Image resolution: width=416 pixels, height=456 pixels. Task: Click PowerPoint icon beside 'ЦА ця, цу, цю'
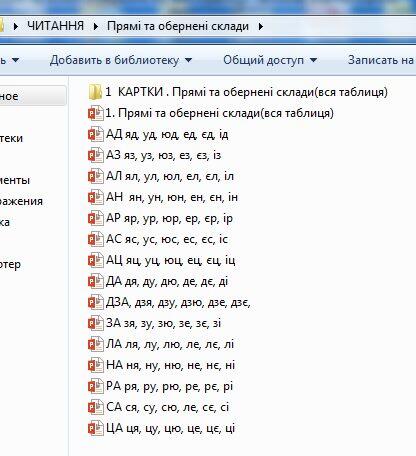click(x=96, y=428)
